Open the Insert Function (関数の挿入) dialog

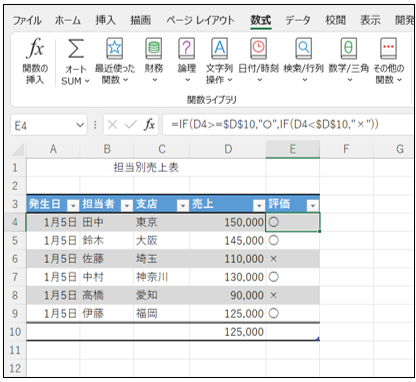click(35, 61)
